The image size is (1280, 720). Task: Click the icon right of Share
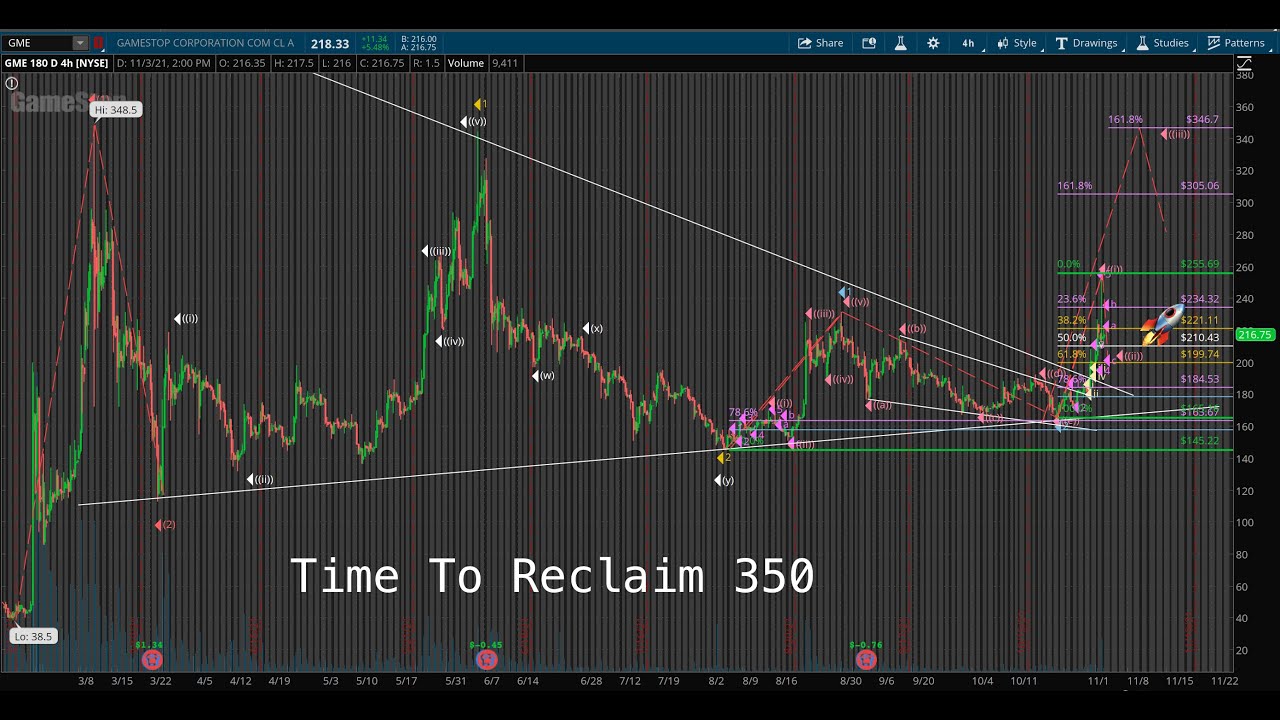(x=869, y=43)
